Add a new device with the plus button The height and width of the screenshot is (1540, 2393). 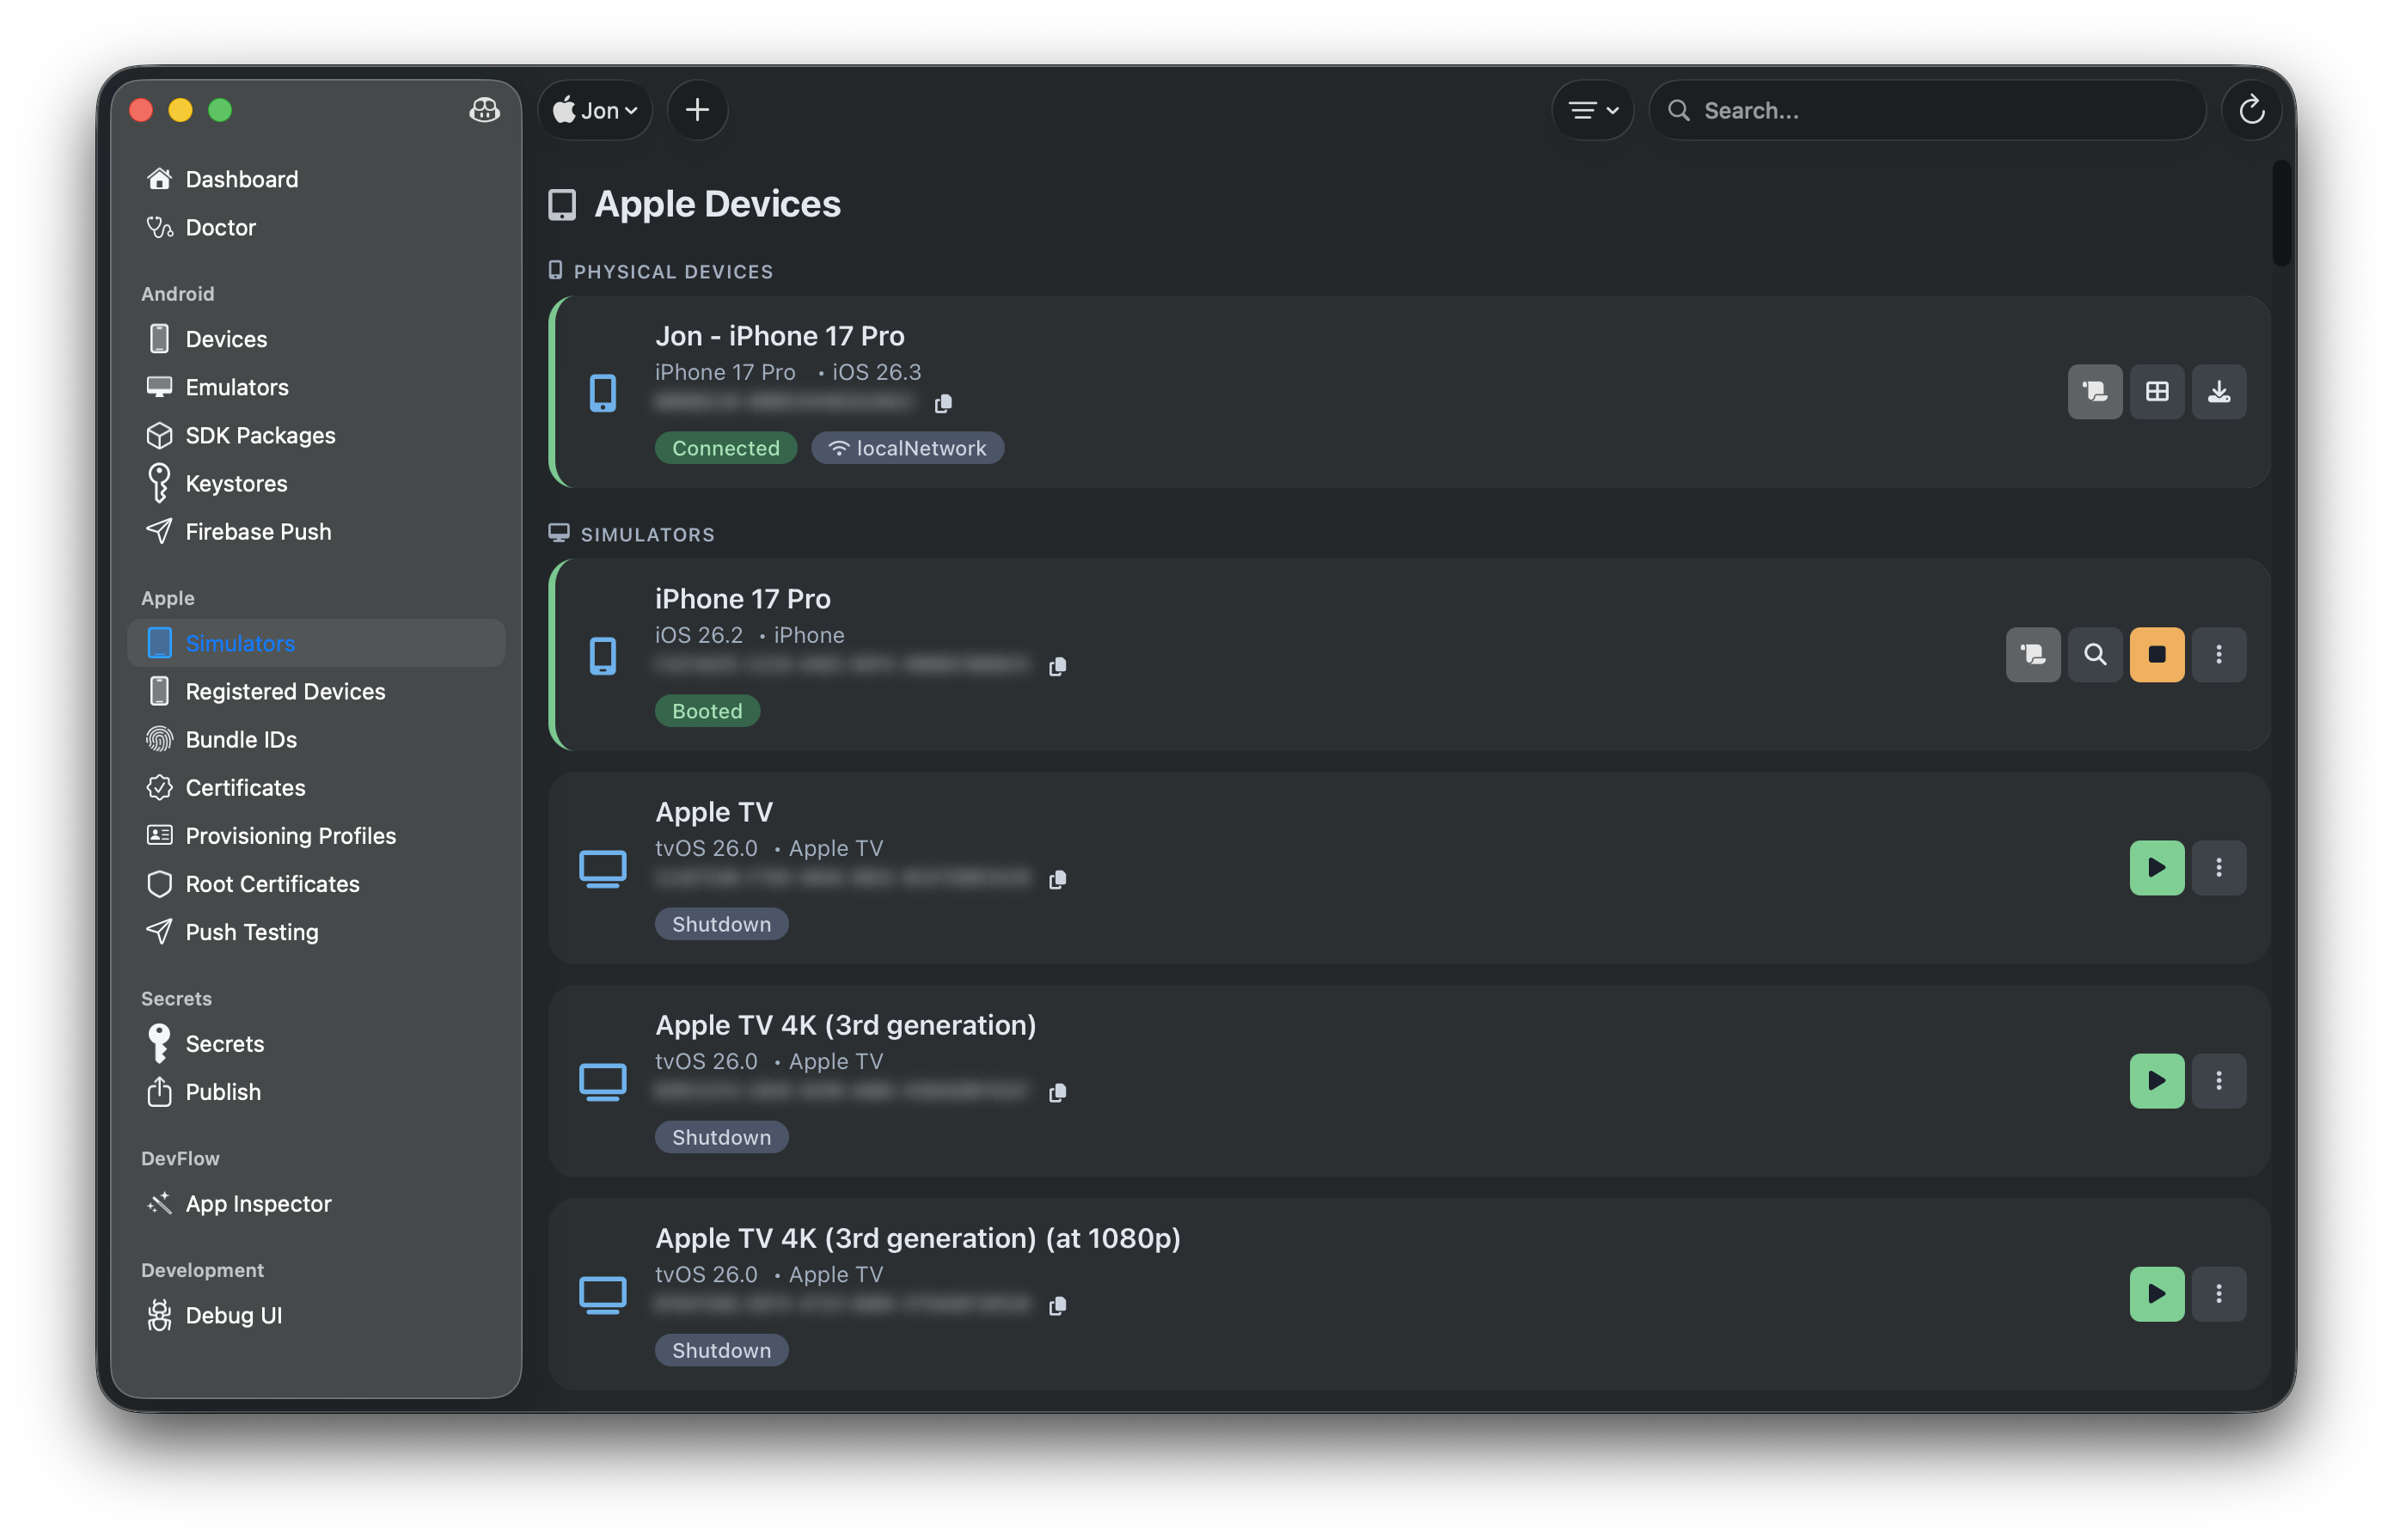tap(697, 110)
